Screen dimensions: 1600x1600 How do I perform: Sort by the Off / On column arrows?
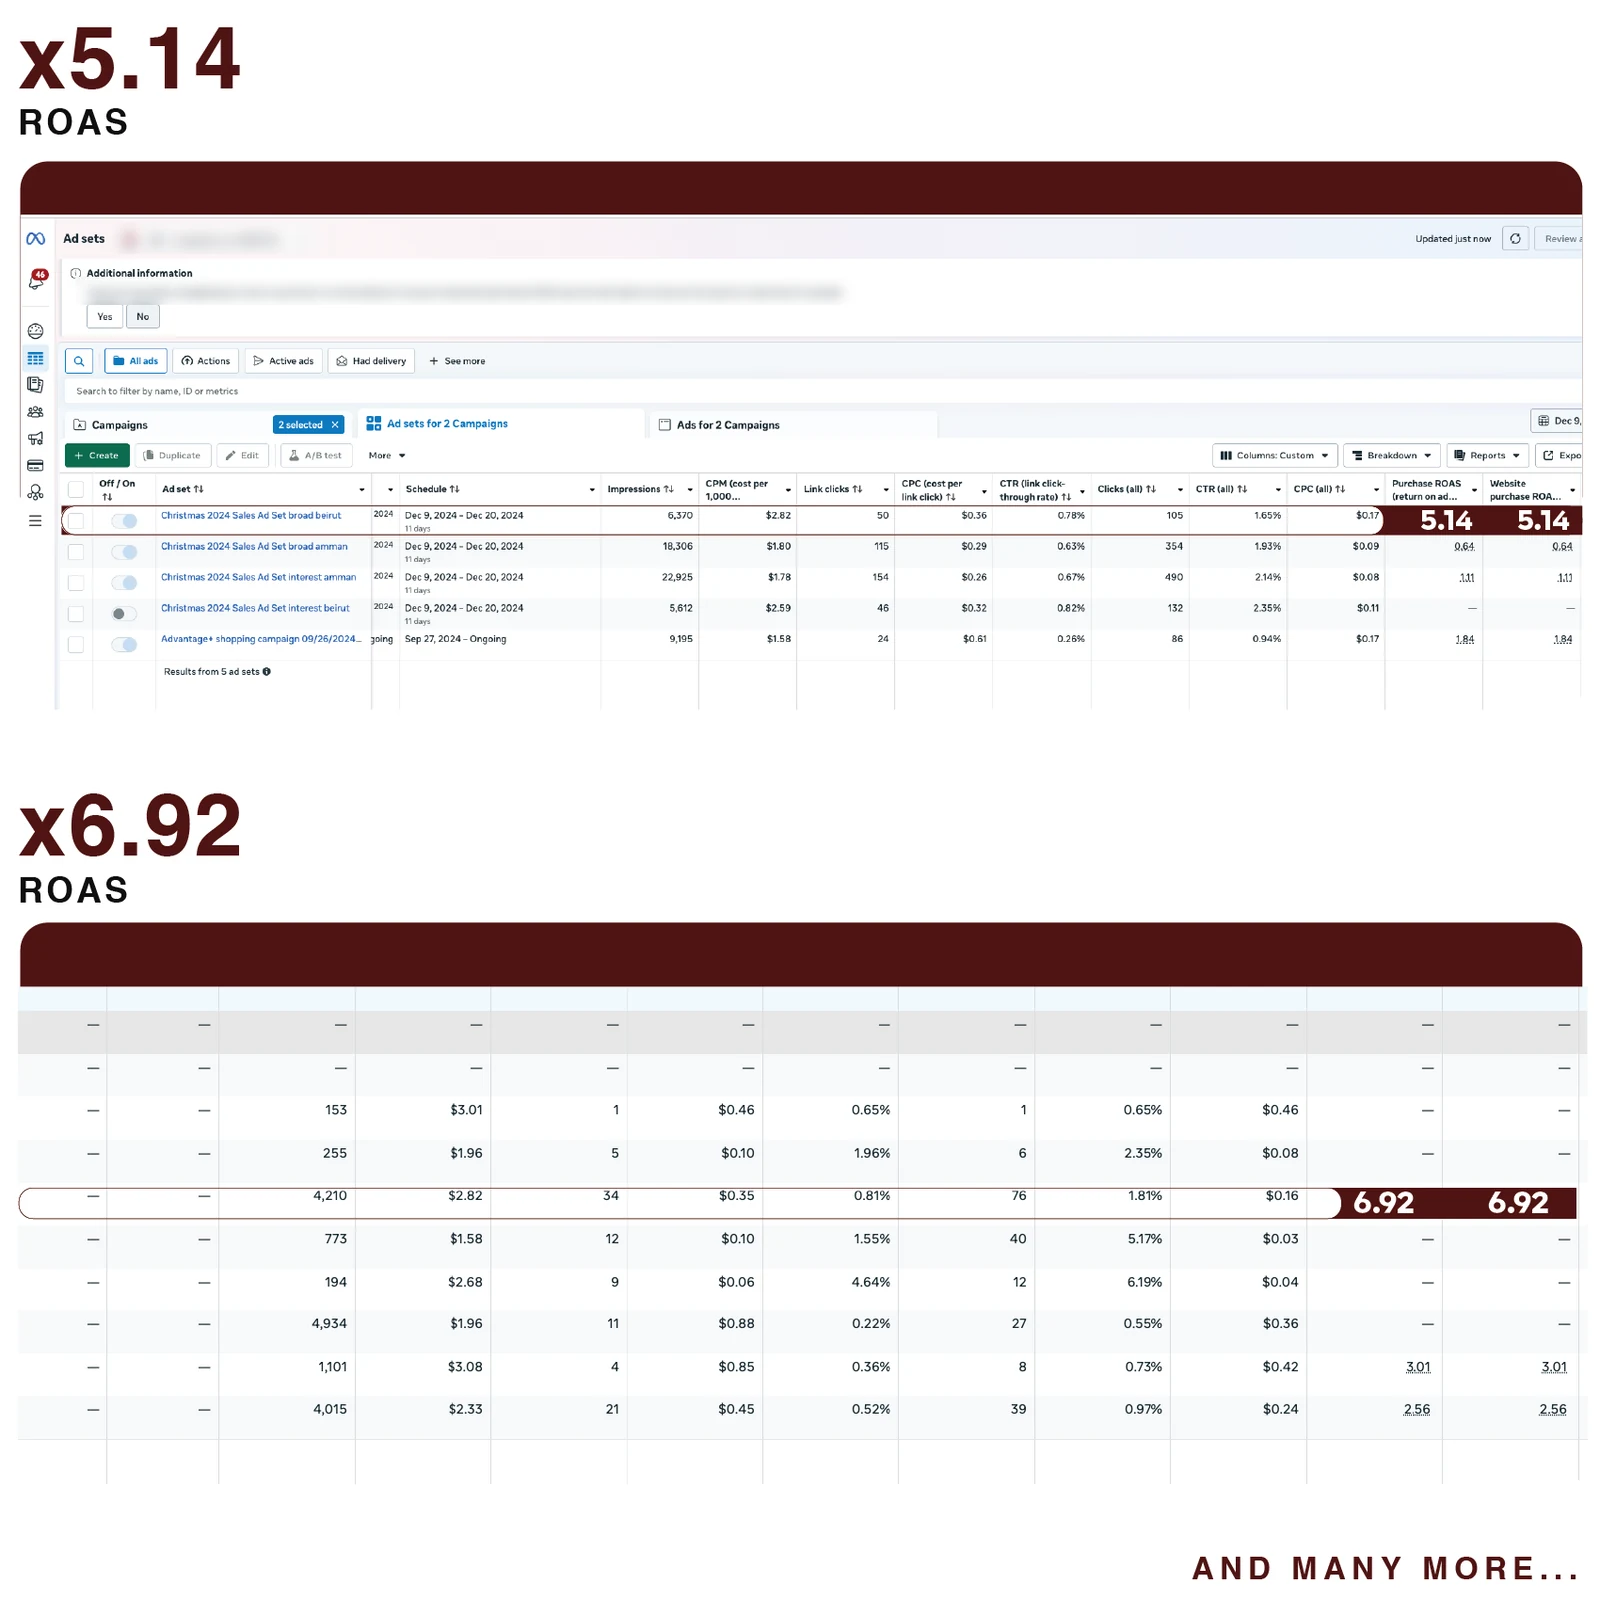[x=107, y=497]
